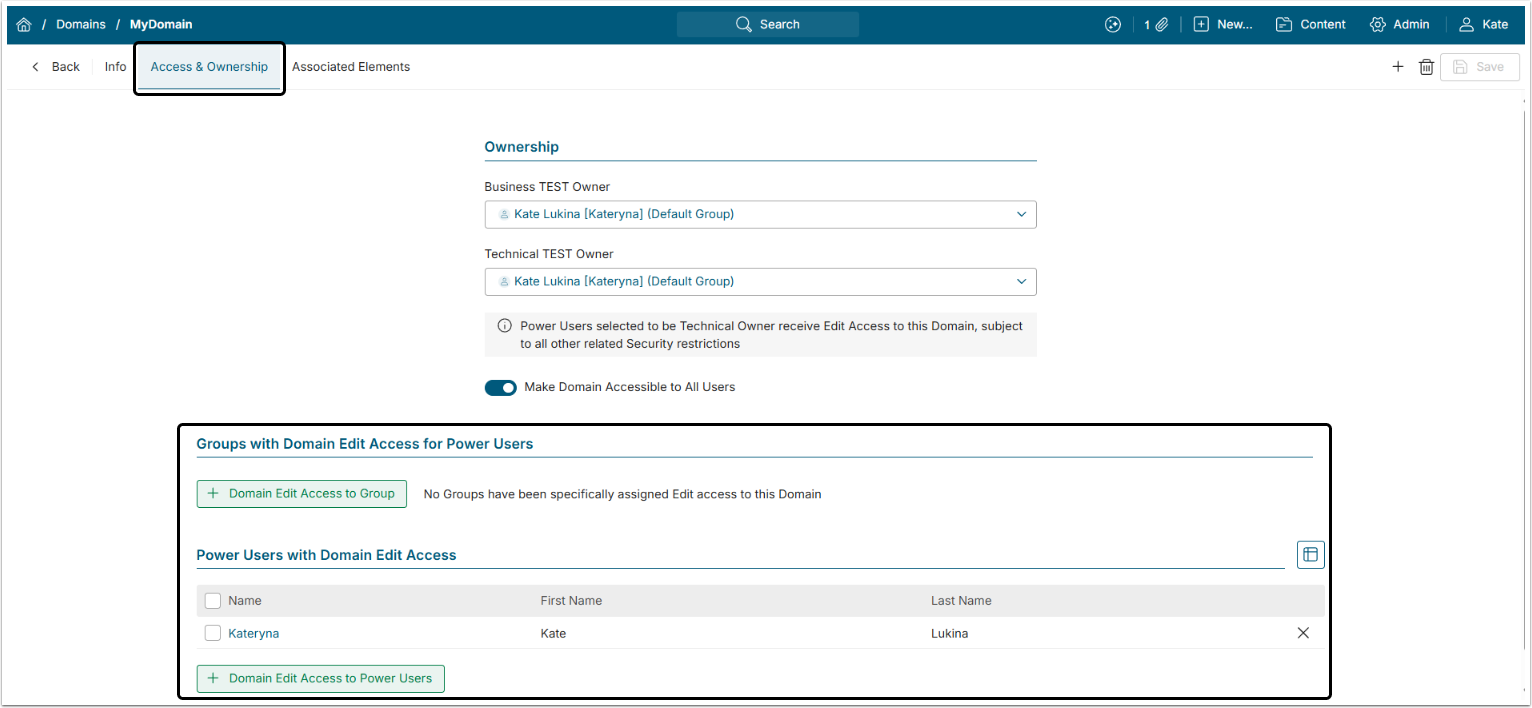Check the select-all Name header checkbox
The height and width of the screenshot is (708, 1532).
click(213, 601)
